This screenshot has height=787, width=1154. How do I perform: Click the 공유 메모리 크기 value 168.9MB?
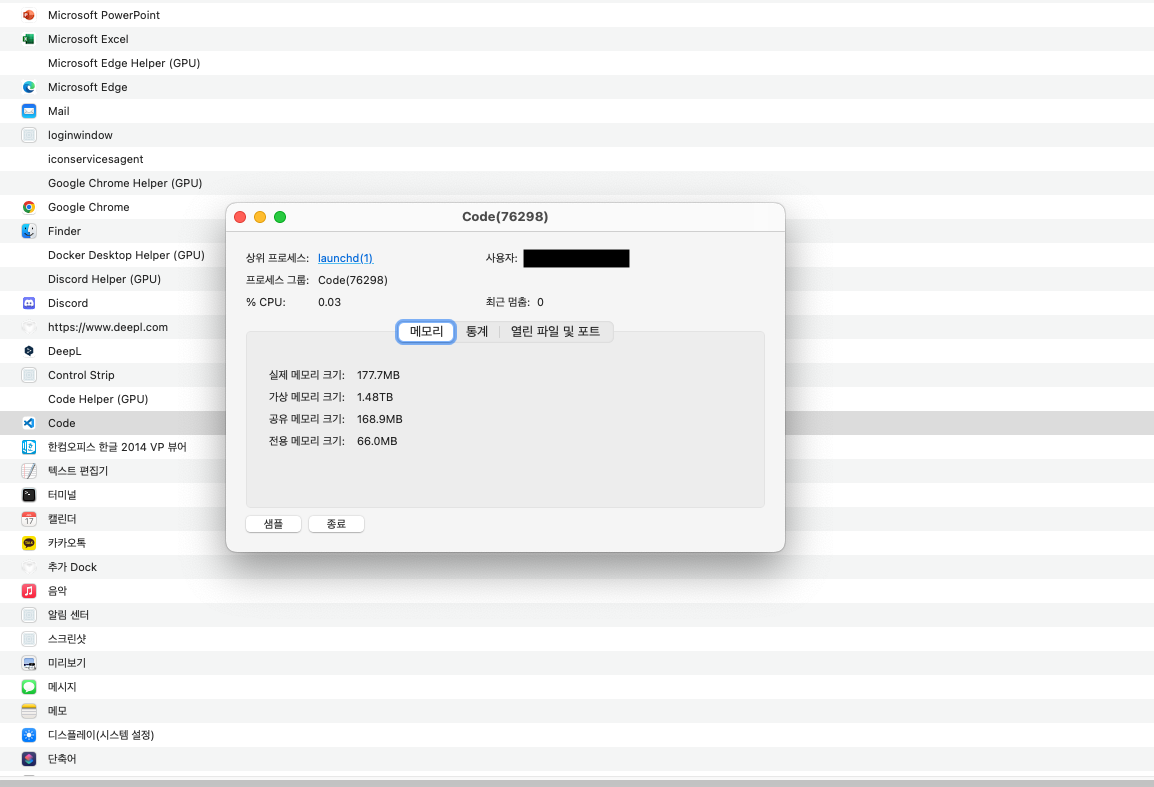pos(380,419)
